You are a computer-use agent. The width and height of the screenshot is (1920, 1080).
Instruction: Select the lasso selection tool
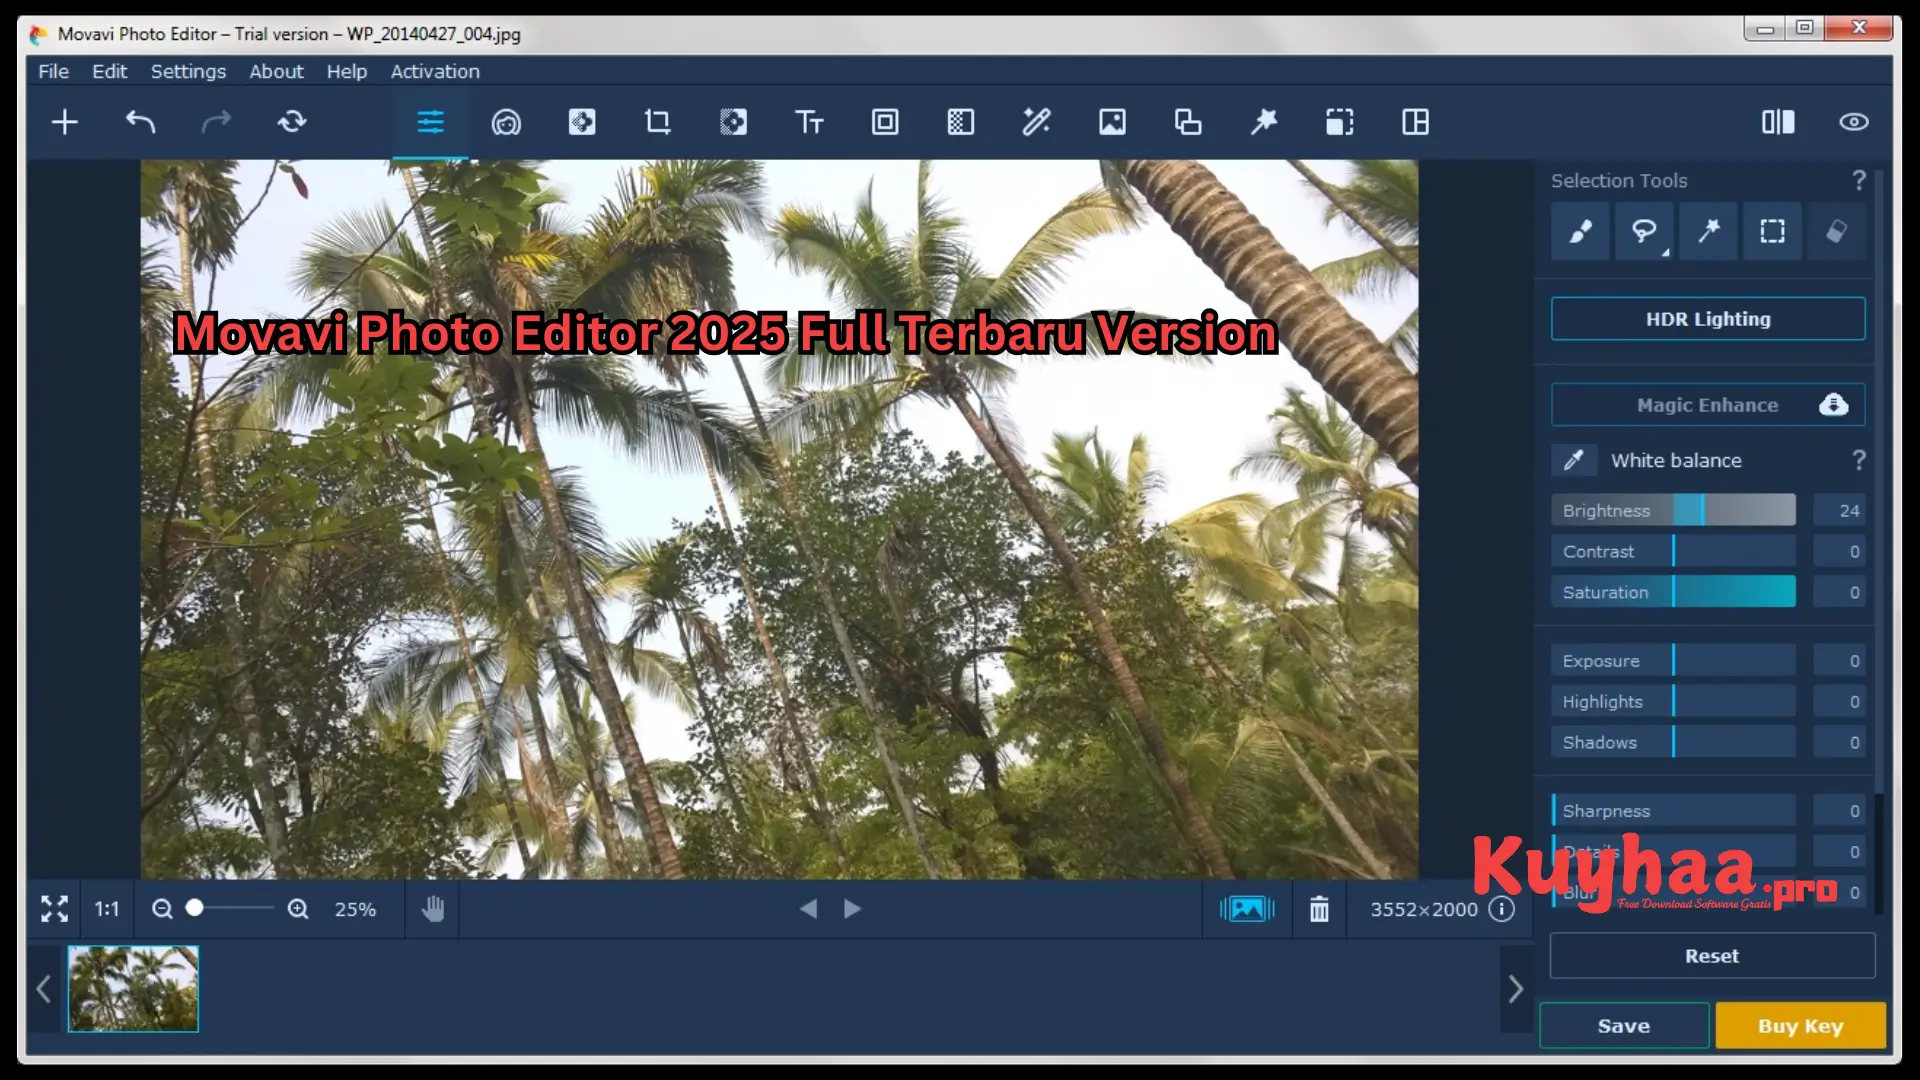(x=1643, y=231)
